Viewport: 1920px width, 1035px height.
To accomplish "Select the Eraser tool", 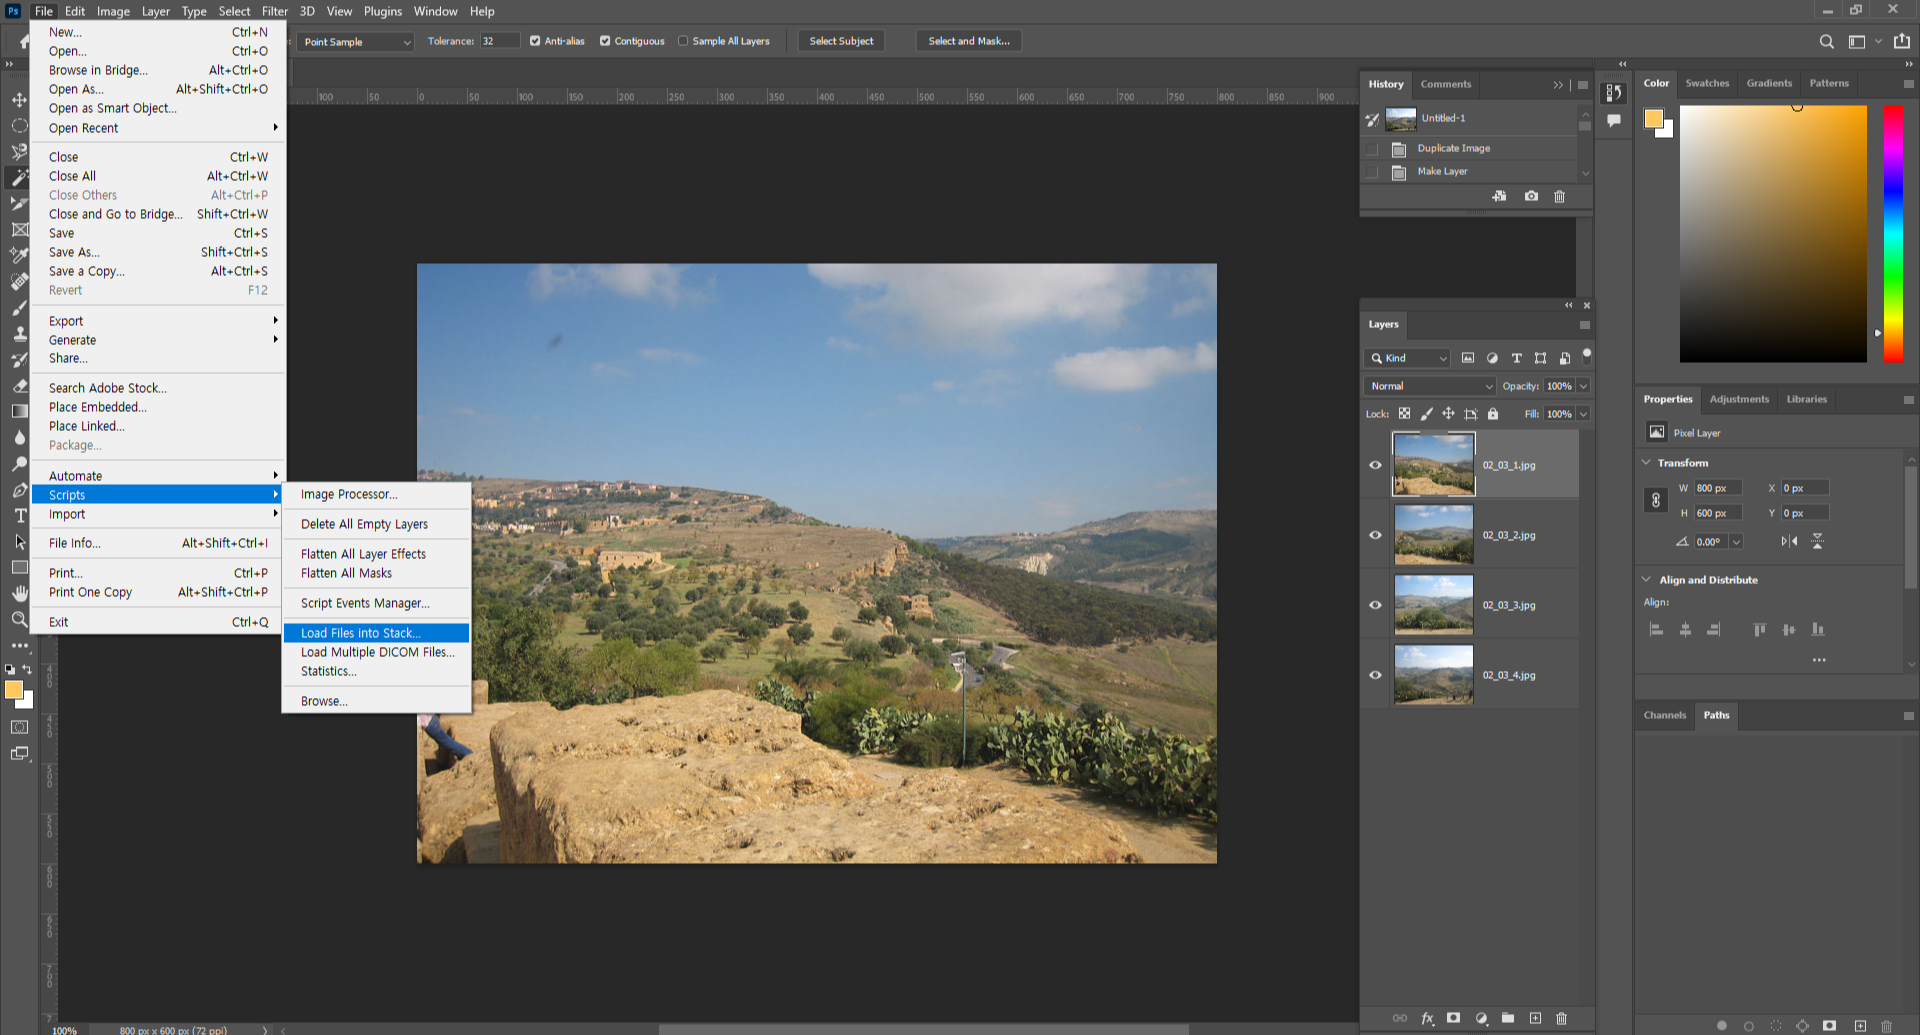I will tap(19, 385).
